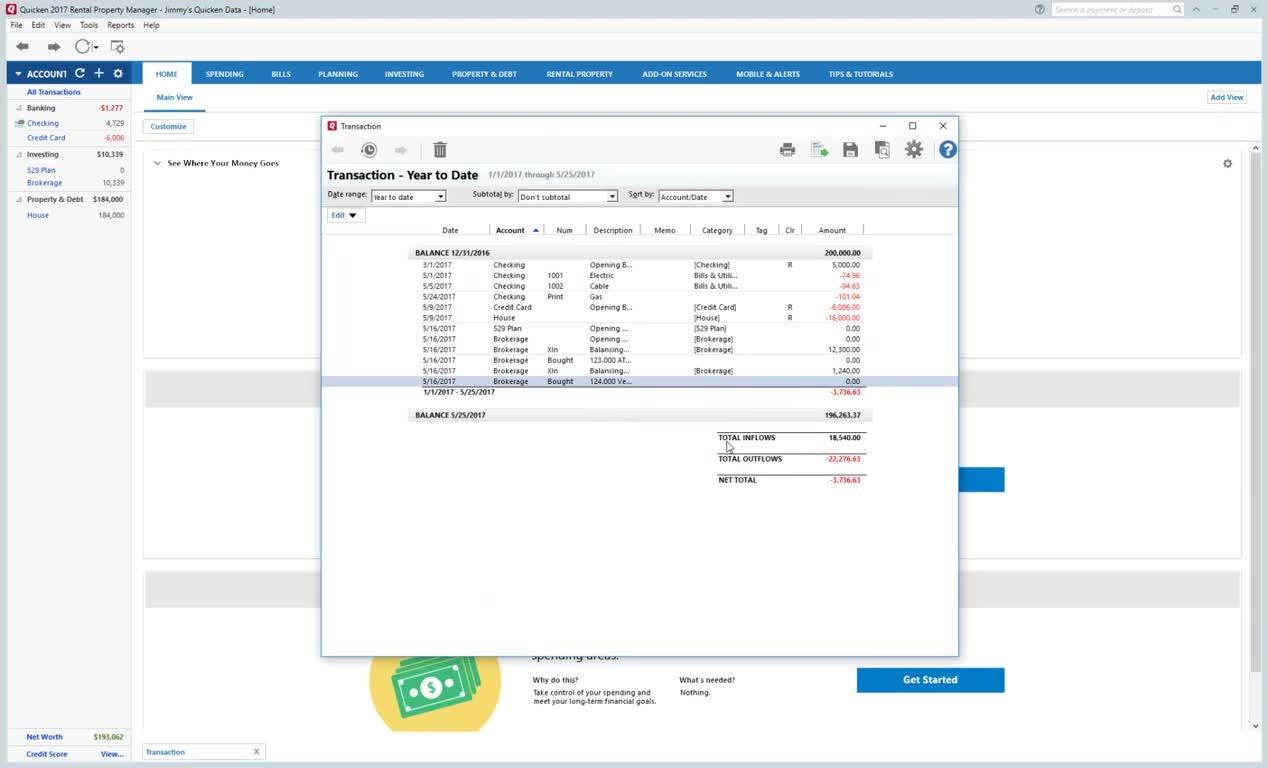Click the report Help question mark icon
1268x768 pixels.
pos(947,150)
